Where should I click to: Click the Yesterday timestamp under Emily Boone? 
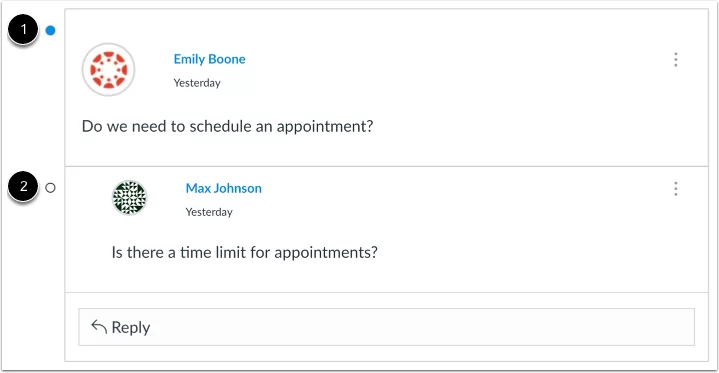click(x=197, y=83)
